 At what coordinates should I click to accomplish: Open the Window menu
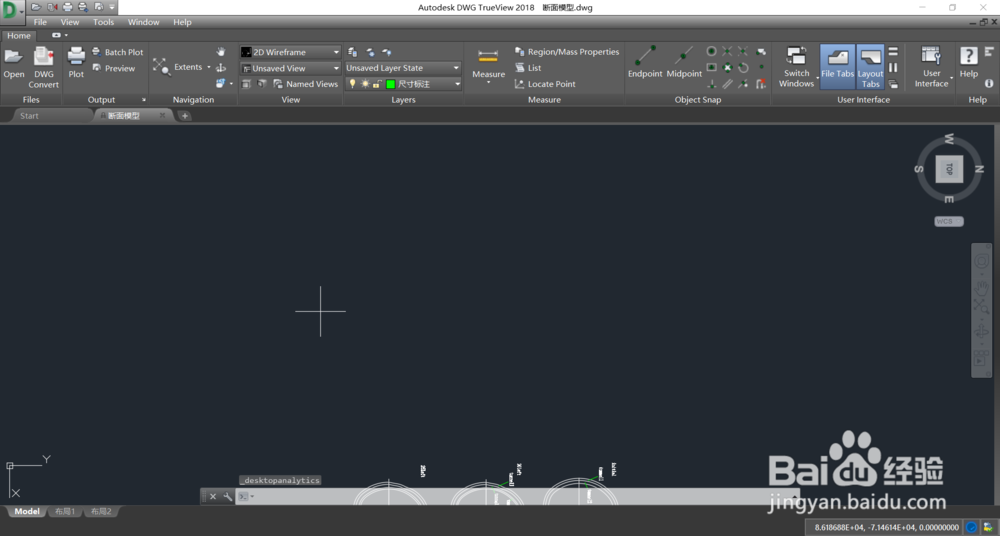coord(143,22)
